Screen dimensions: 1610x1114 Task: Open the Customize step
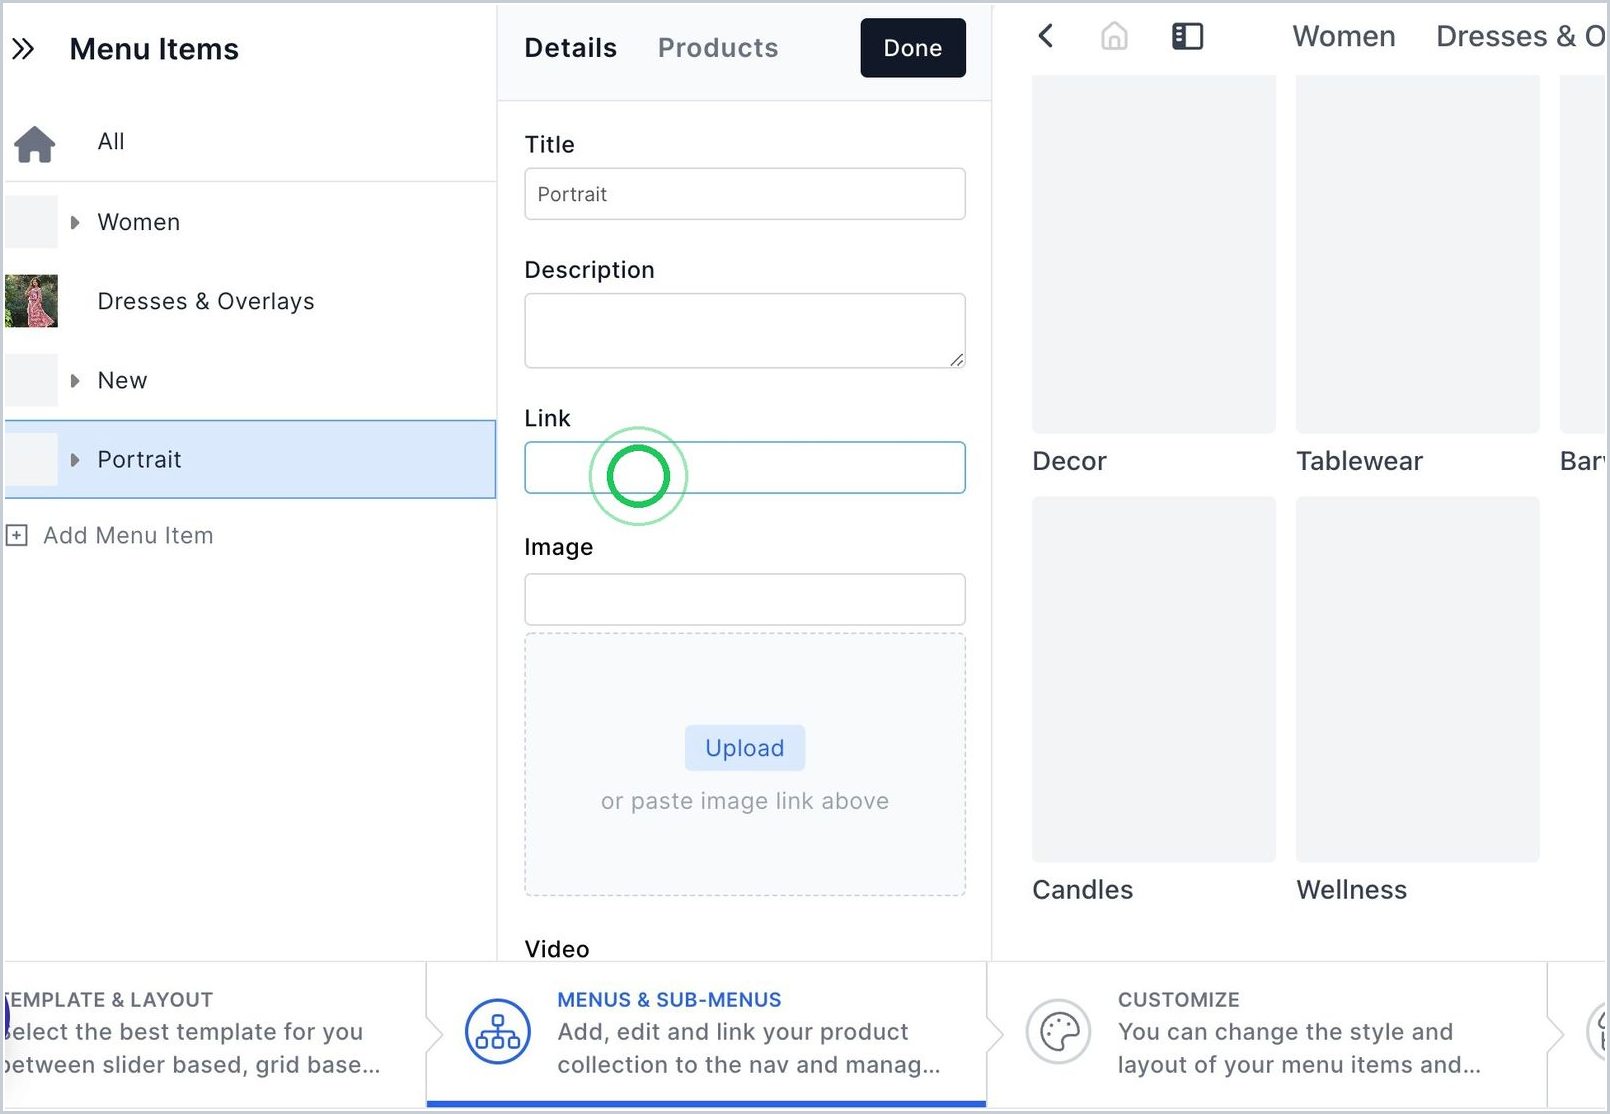[x=1267, y=1033]
